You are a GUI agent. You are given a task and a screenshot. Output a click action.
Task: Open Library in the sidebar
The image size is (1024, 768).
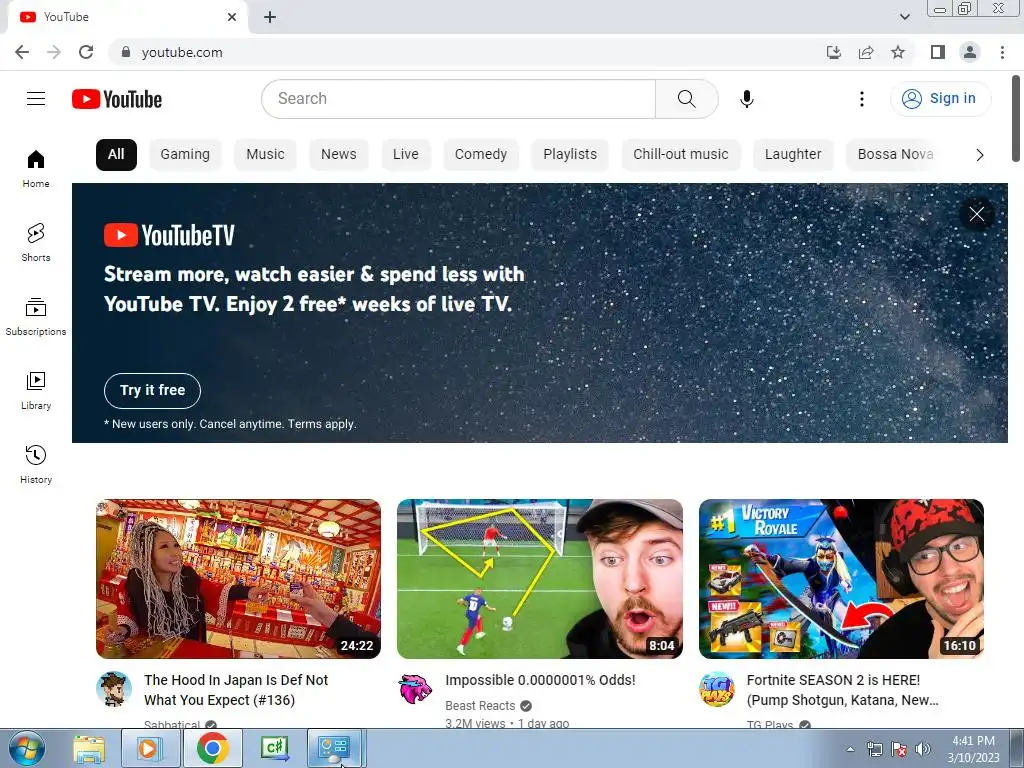click(36, 391)
